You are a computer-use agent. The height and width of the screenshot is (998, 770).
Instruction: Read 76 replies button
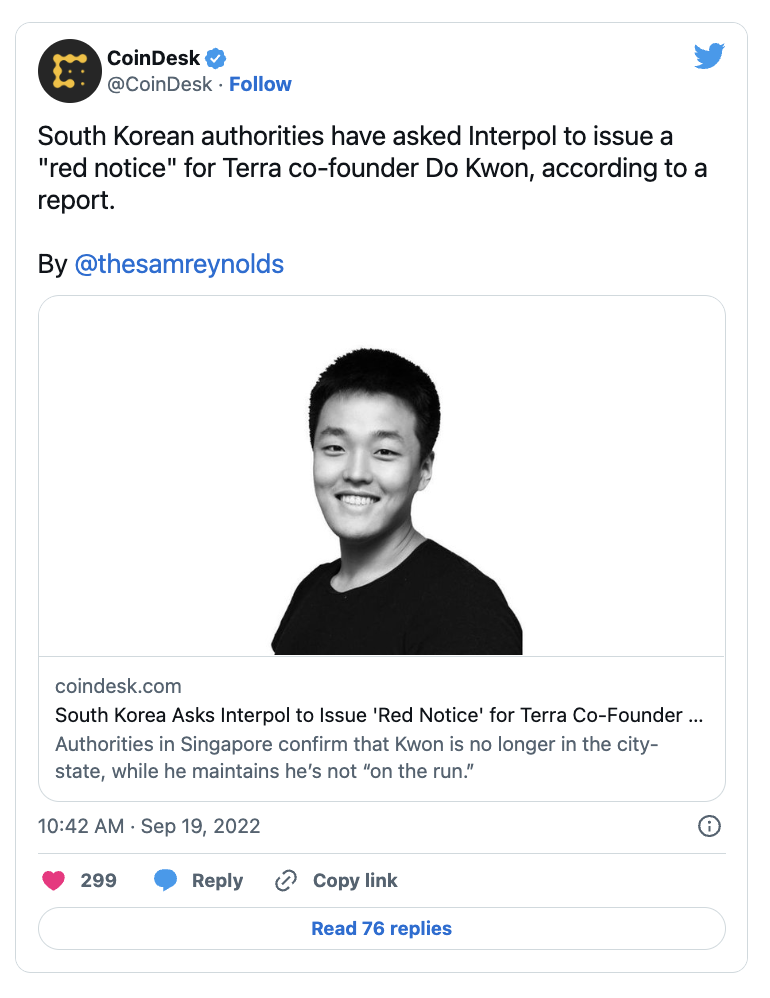point(381,928)
